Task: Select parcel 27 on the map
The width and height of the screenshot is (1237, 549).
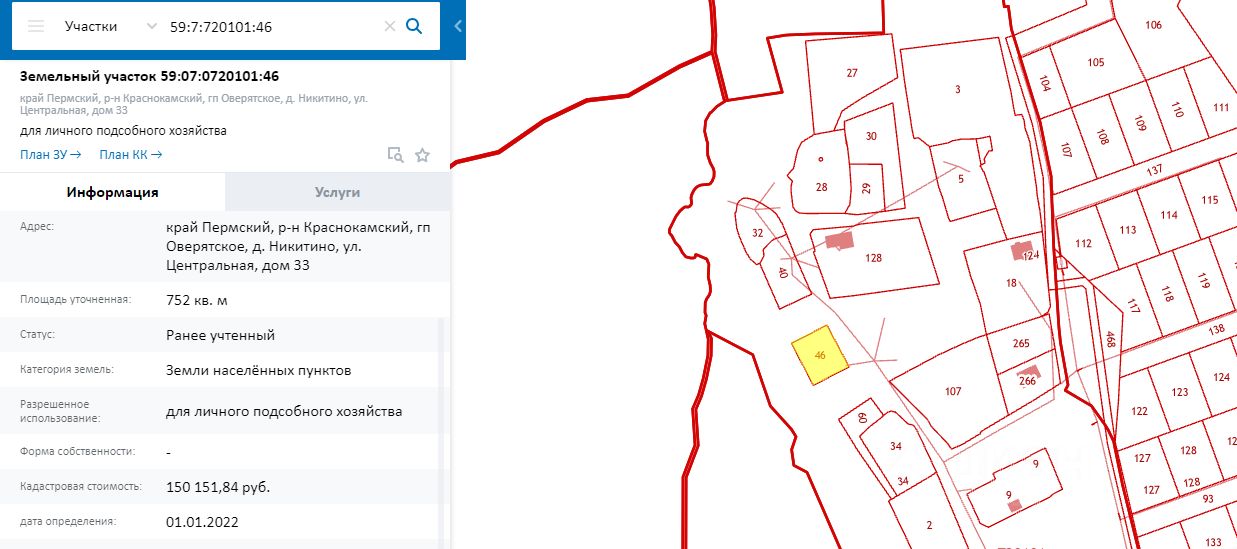Action: (x=852, y=73)
